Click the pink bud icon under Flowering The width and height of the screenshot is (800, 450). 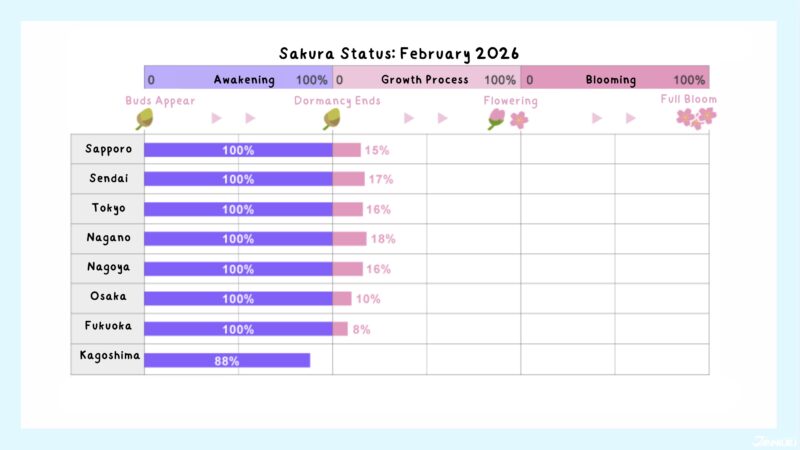click(496, 119)
